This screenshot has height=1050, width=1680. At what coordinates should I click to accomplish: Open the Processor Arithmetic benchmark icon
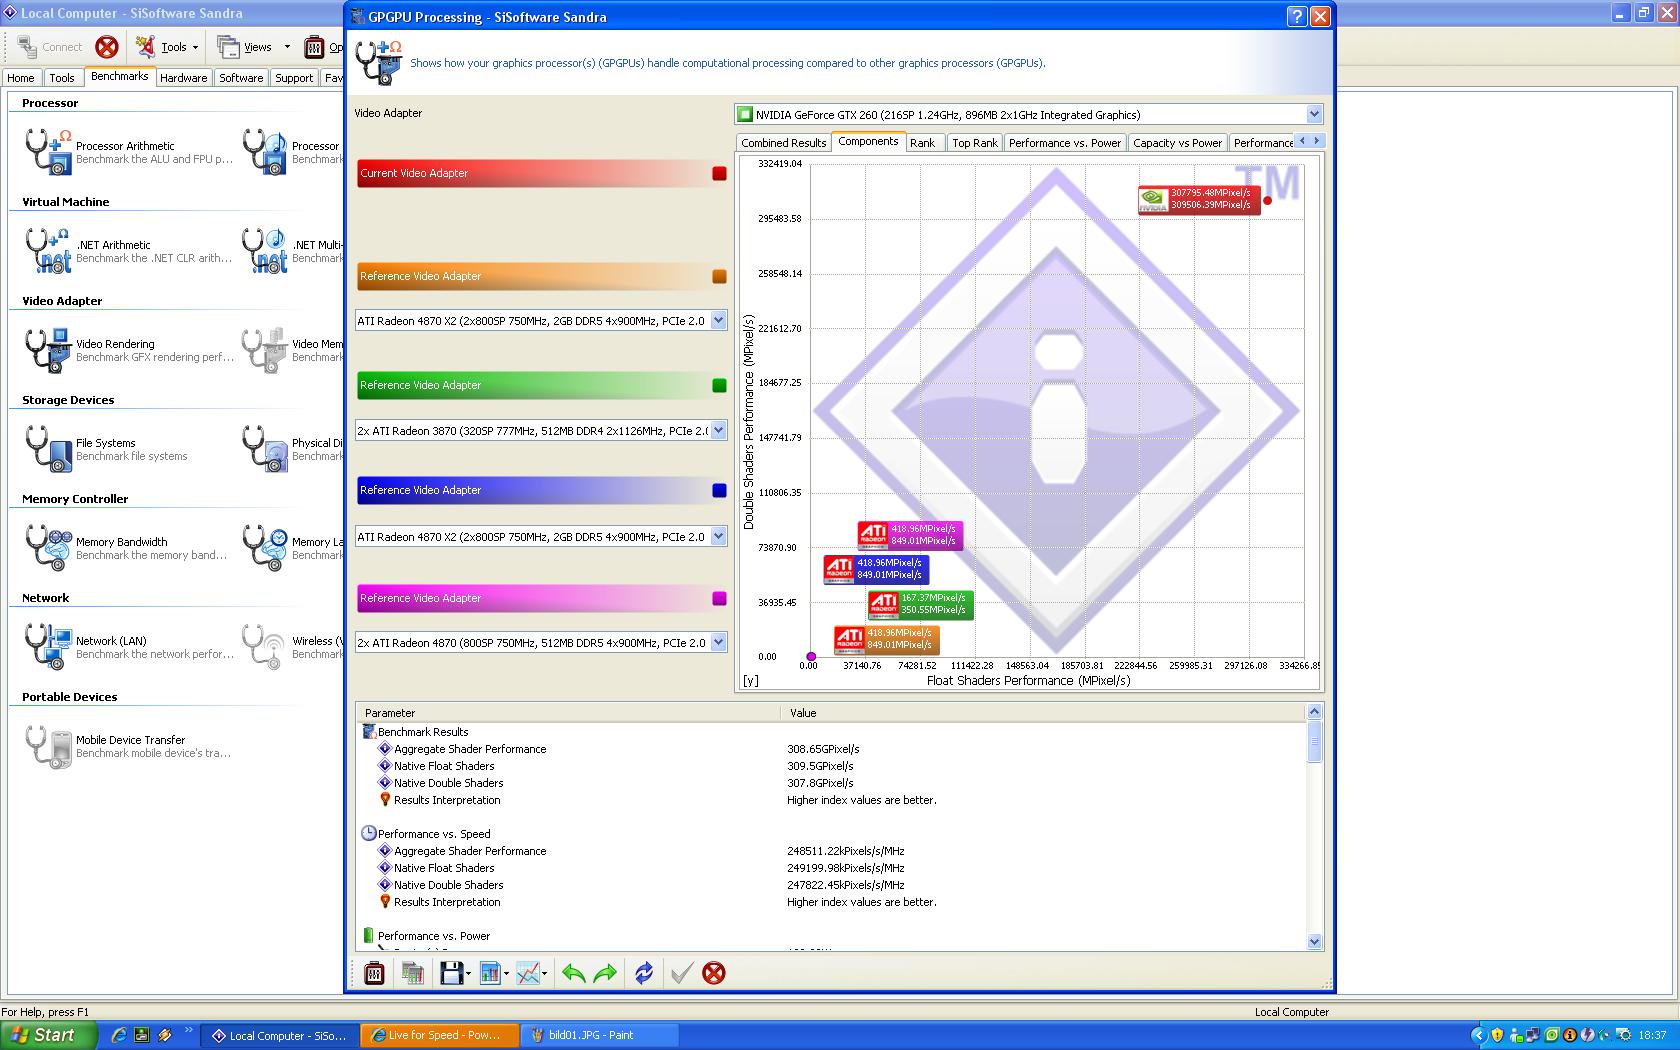point(48,151)
